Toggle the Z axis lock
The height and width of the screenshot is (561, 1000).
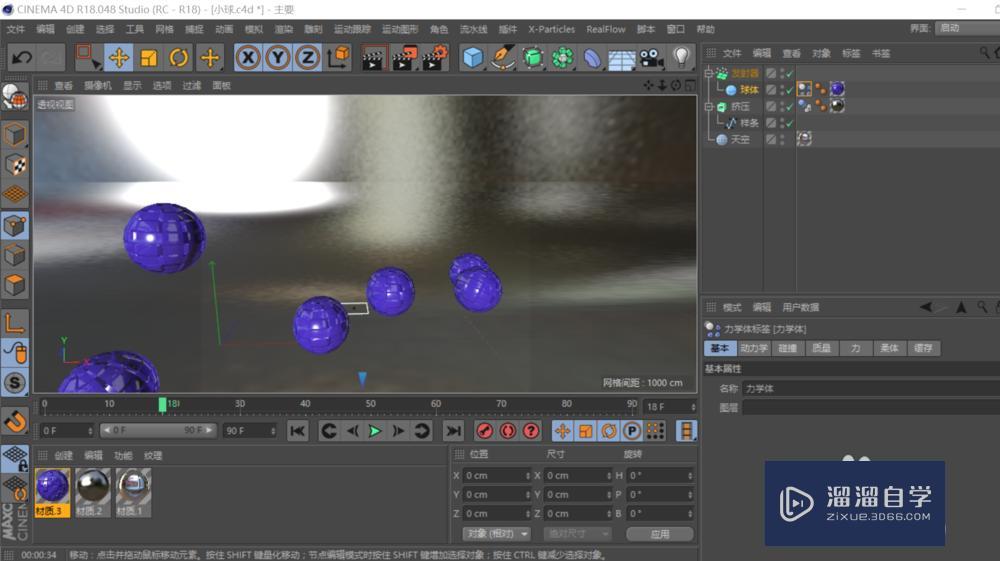307,58
